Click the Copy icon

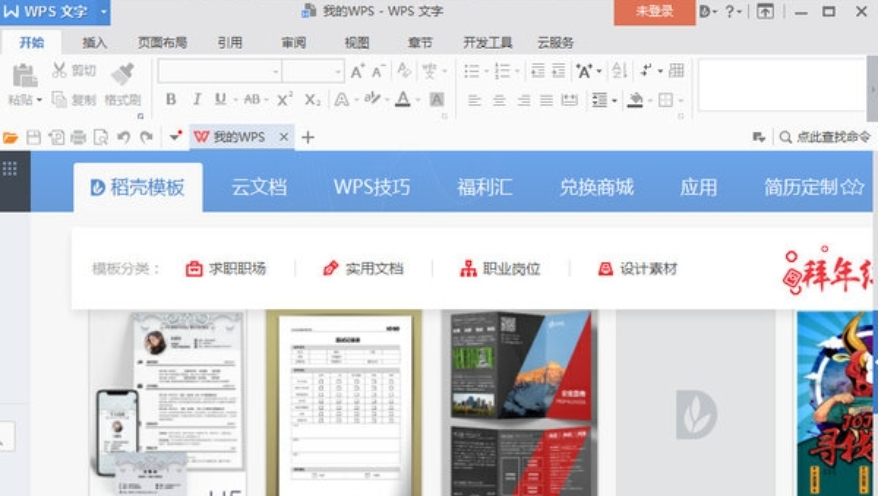59,100
